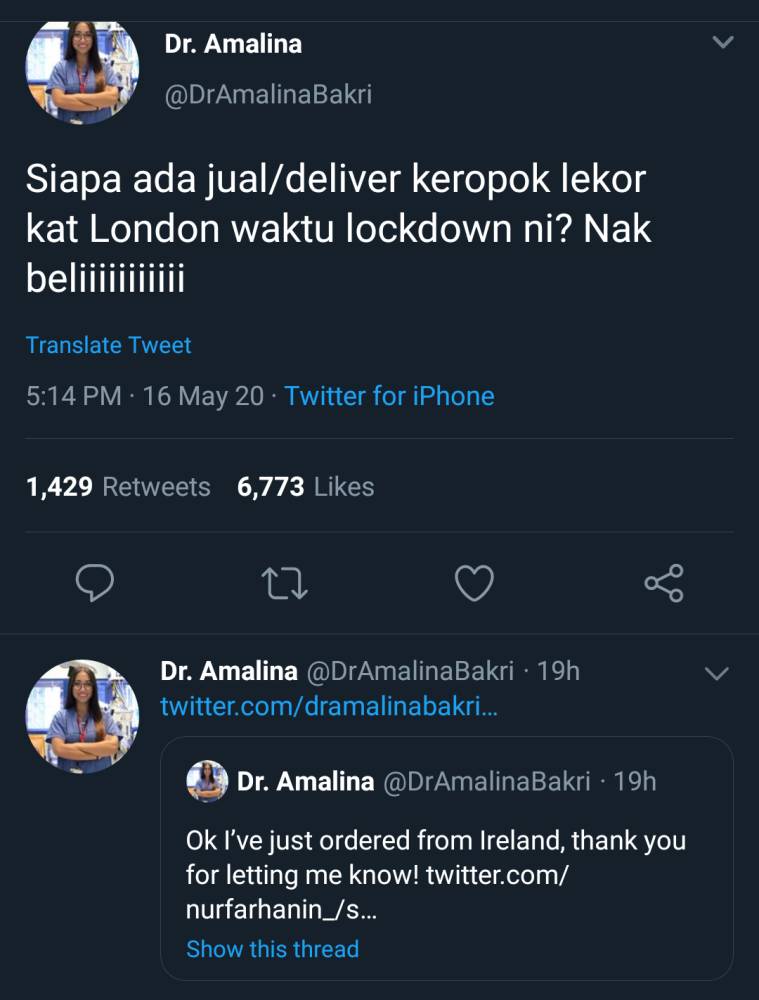The width and height of the screenshot is (759, 1000).
Task: Click Translate Tweet link
Action: click(108, 345)
